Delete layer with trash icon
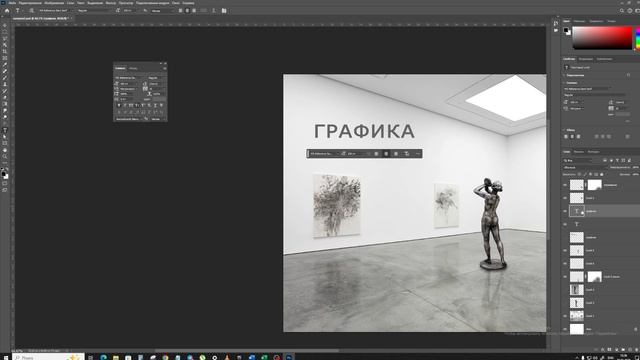The height and width of the screenshot is (360, 640). [636, 350]
